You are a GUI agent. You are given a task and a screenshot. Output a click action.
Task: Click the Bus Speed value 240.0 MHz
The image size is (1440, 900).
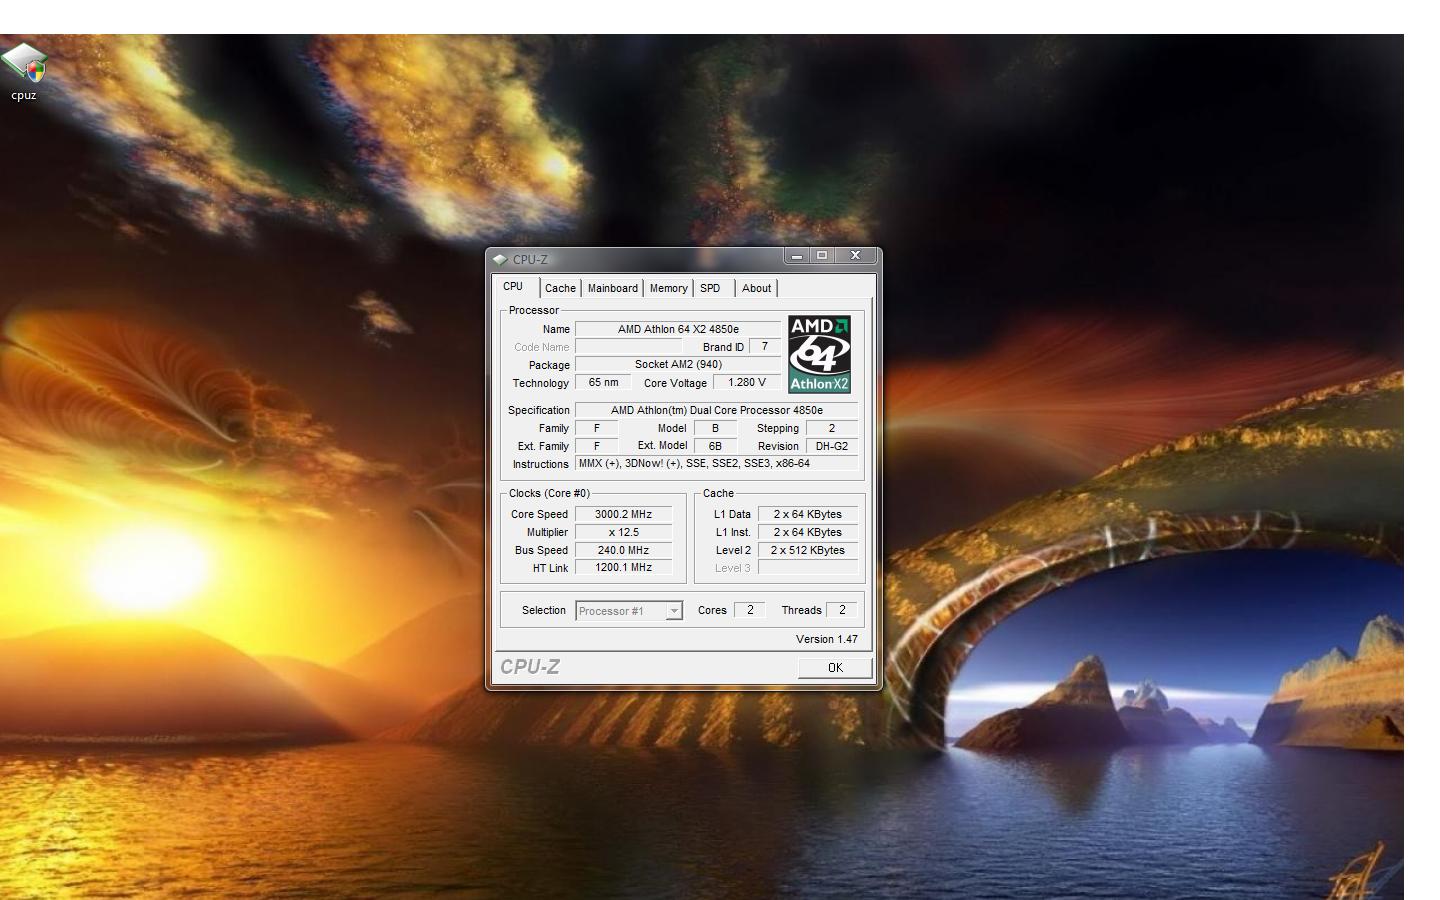tap(623, 550)
